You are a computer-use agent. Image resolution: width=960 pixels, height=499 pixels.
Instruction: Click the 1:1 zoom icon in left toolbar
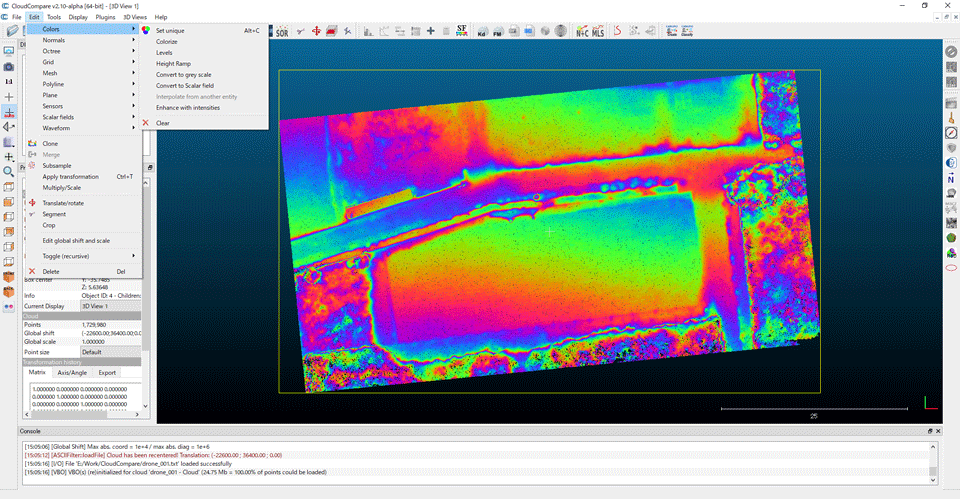pyautogui.click(x=9, y=81)
